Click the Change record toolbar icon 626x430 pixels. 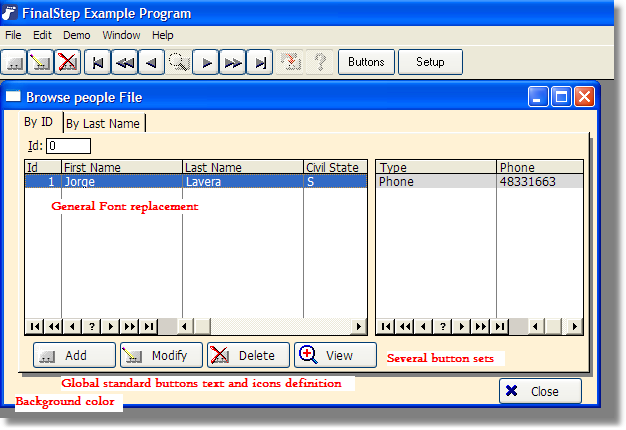tap(41, 62)
